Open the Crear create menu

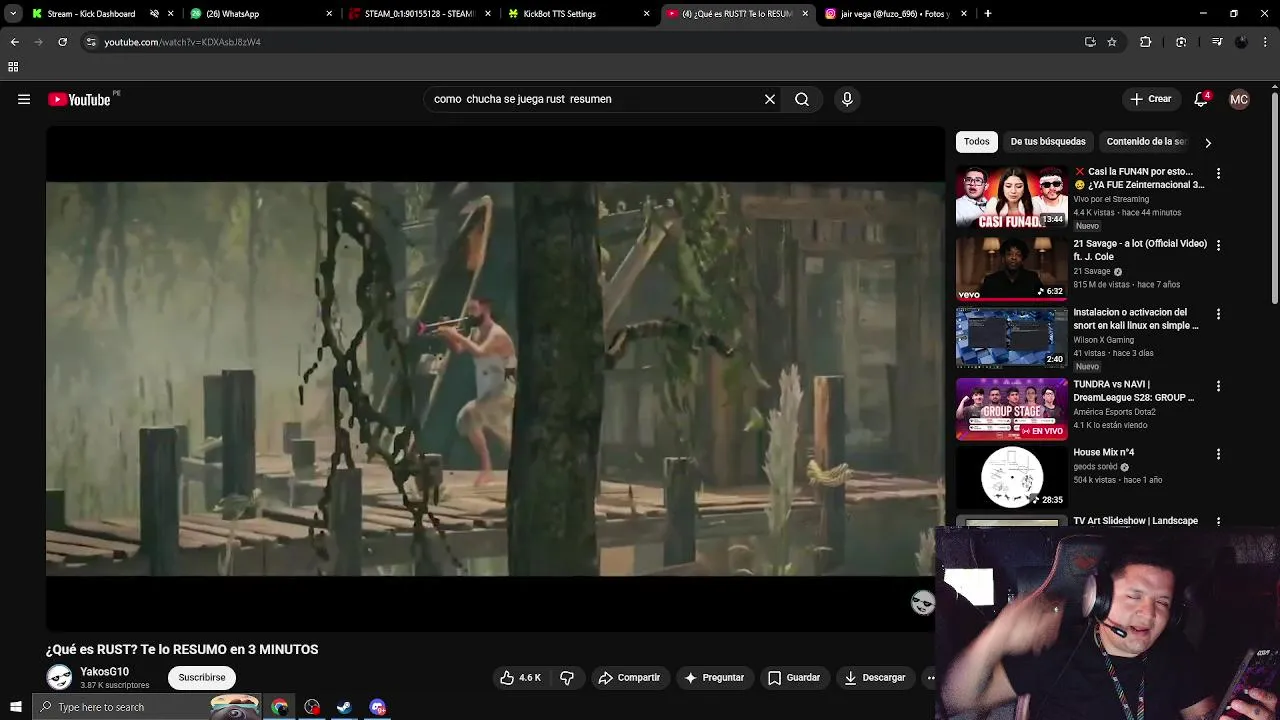1150,99
